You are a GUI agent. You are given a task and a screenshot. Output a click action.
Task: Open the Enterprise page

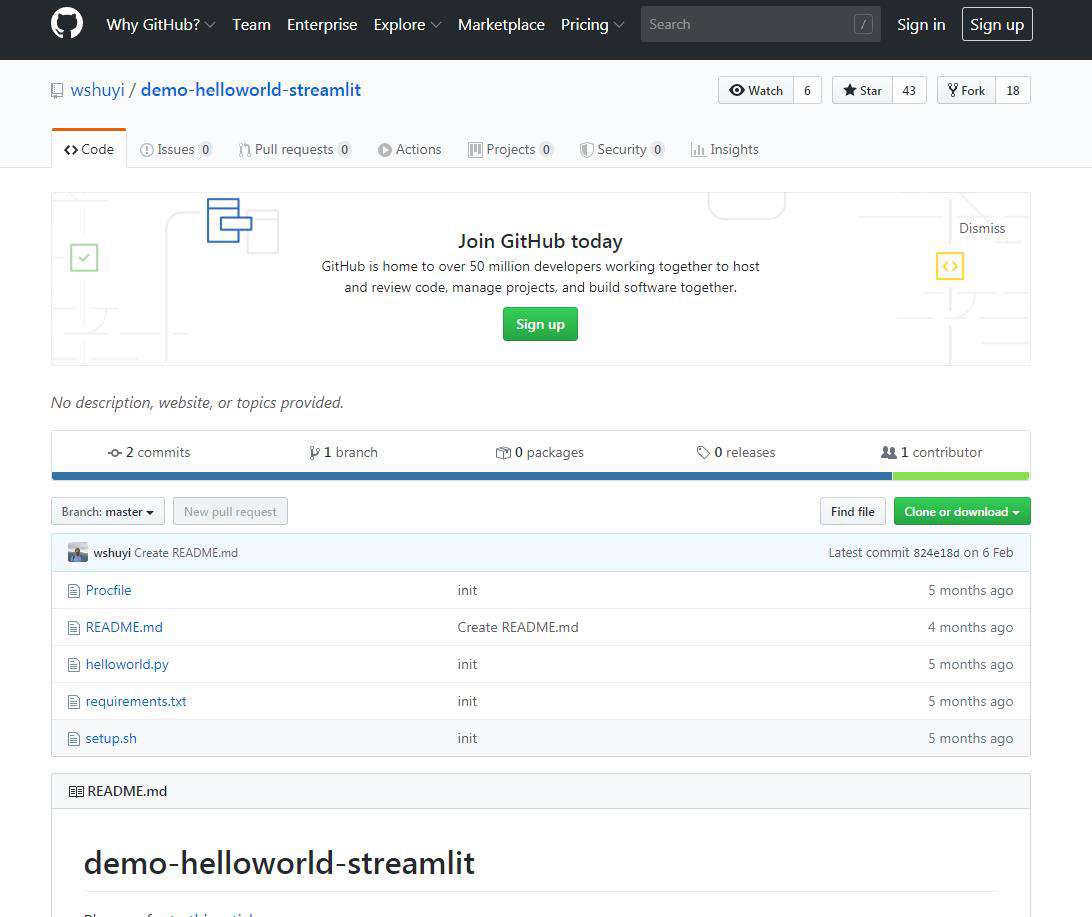(322, 24)
